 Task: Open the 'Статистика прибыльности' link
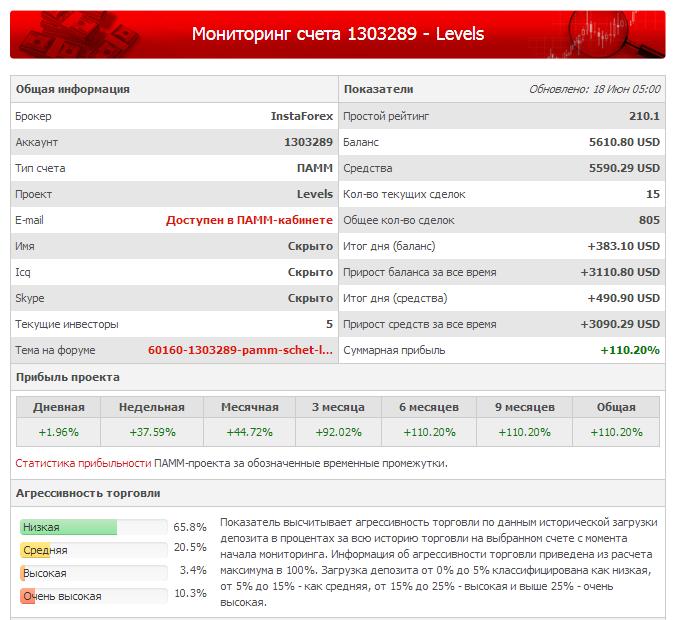83,463
